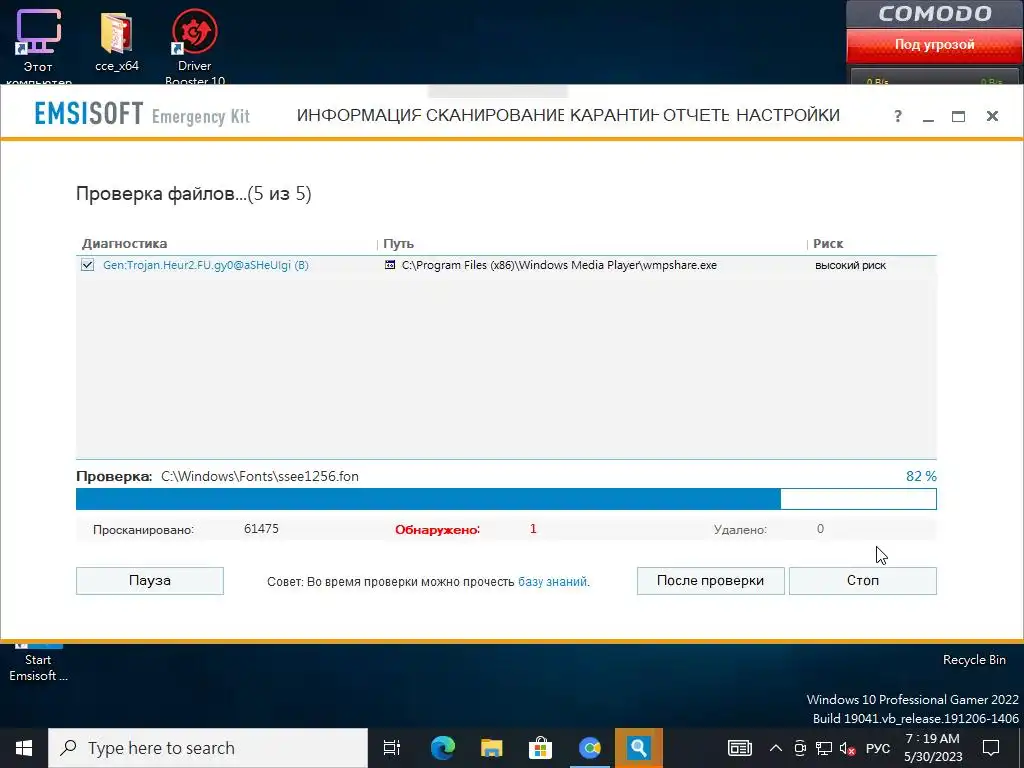
Task: Open the базу знаний link
Action: pyautogui.click(x=552, y=581)
